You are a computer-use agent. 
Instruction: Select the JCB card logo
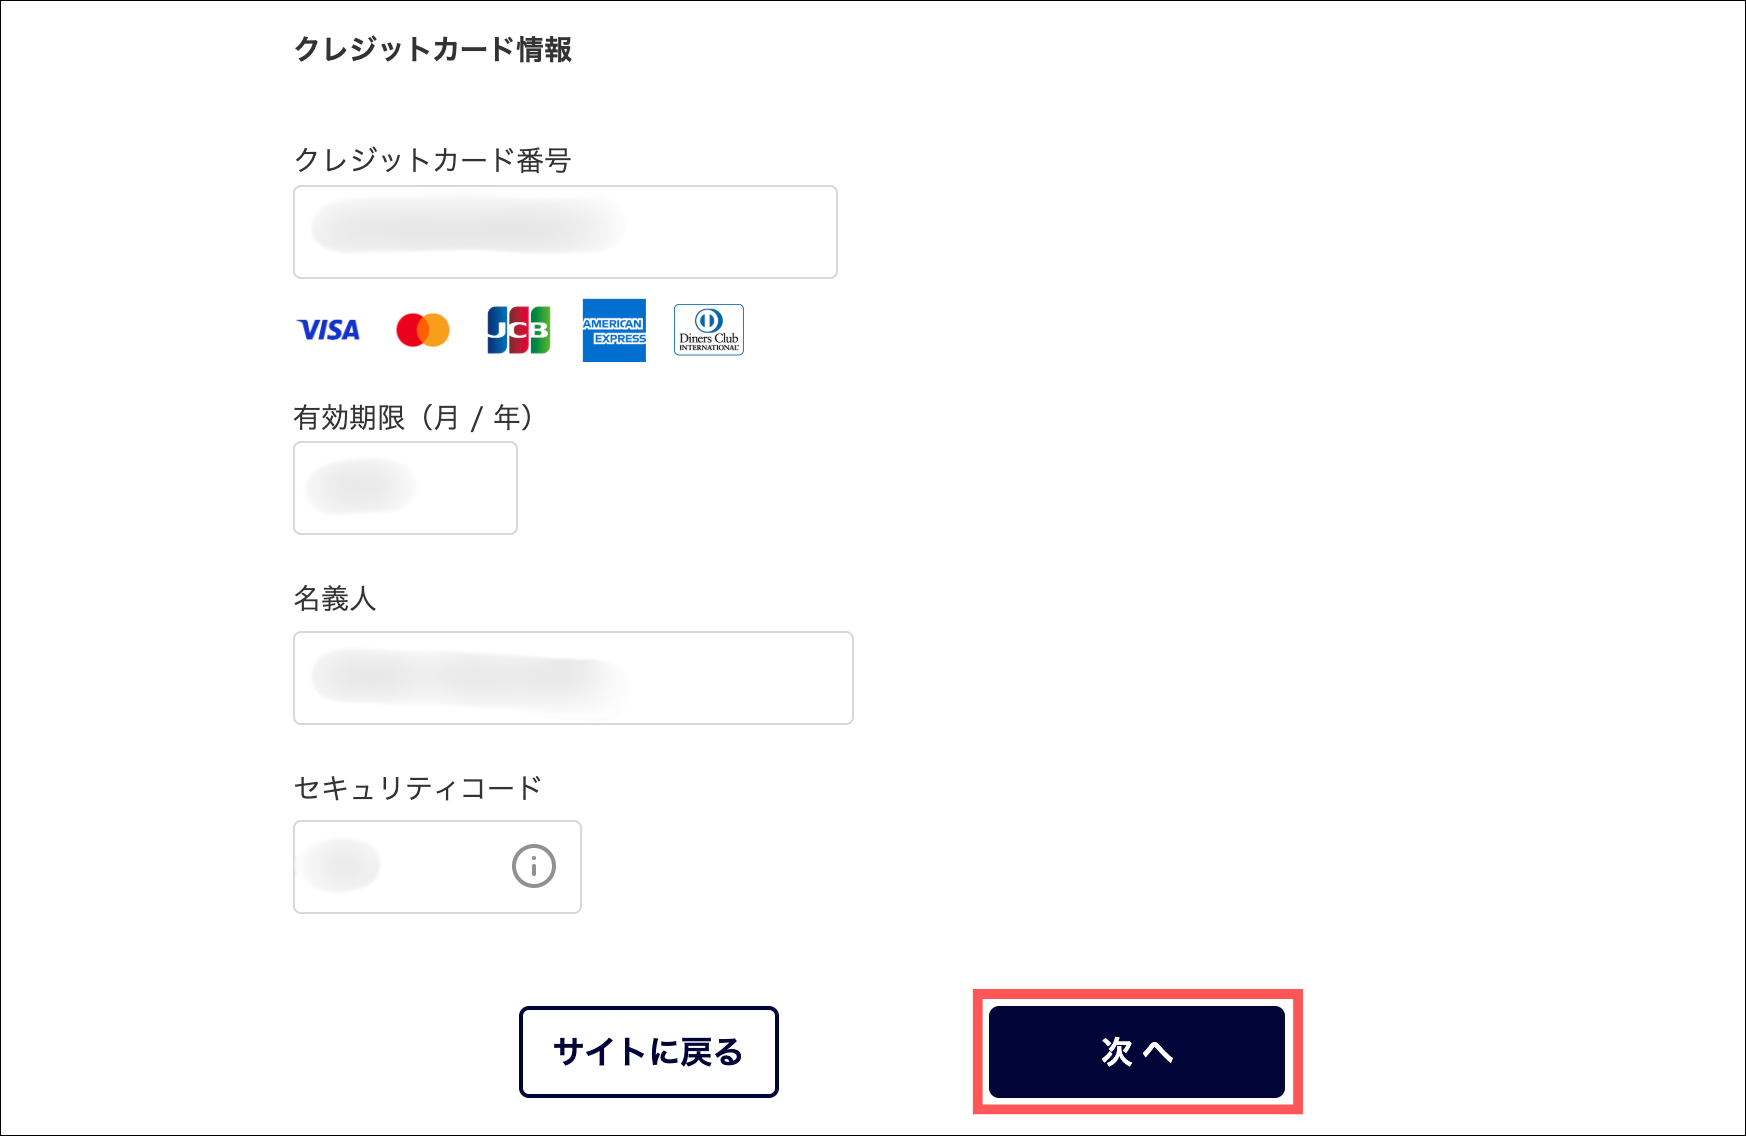[518, 330]
